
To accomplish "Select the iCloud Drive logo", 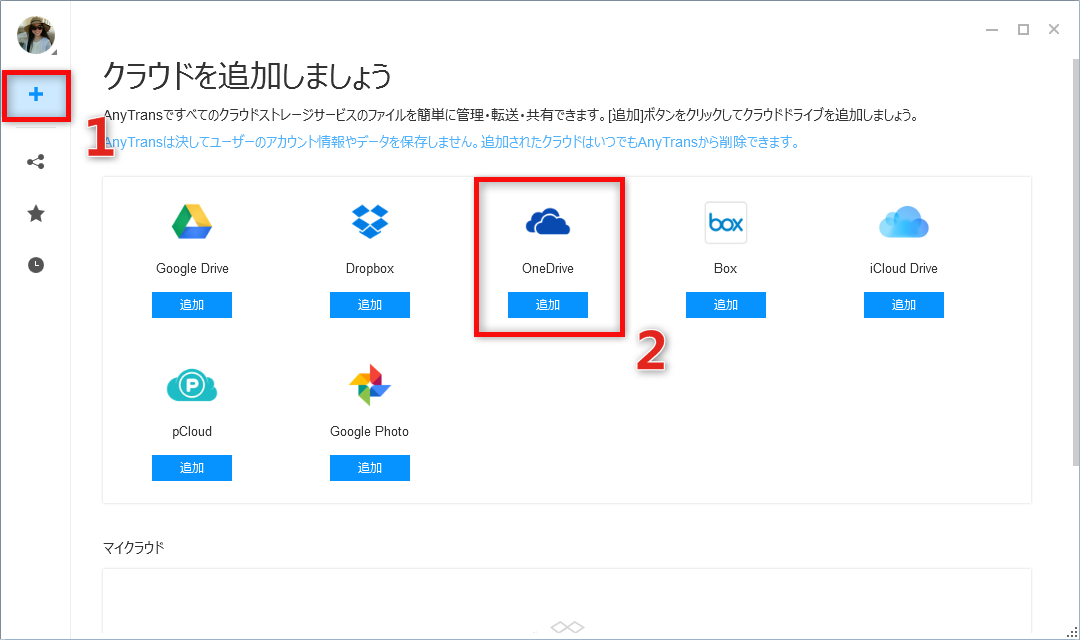I will click(904, 222).
